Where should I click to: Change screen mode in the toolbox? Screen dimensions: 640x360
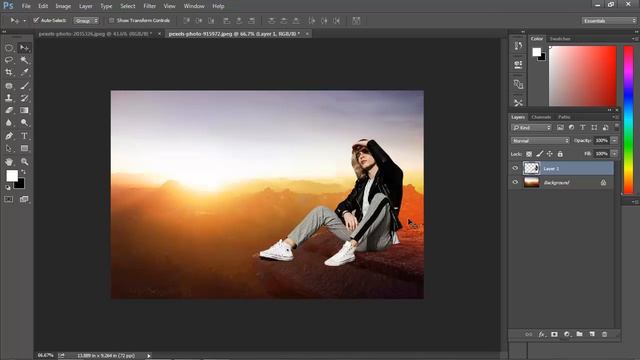coord(24,199)
